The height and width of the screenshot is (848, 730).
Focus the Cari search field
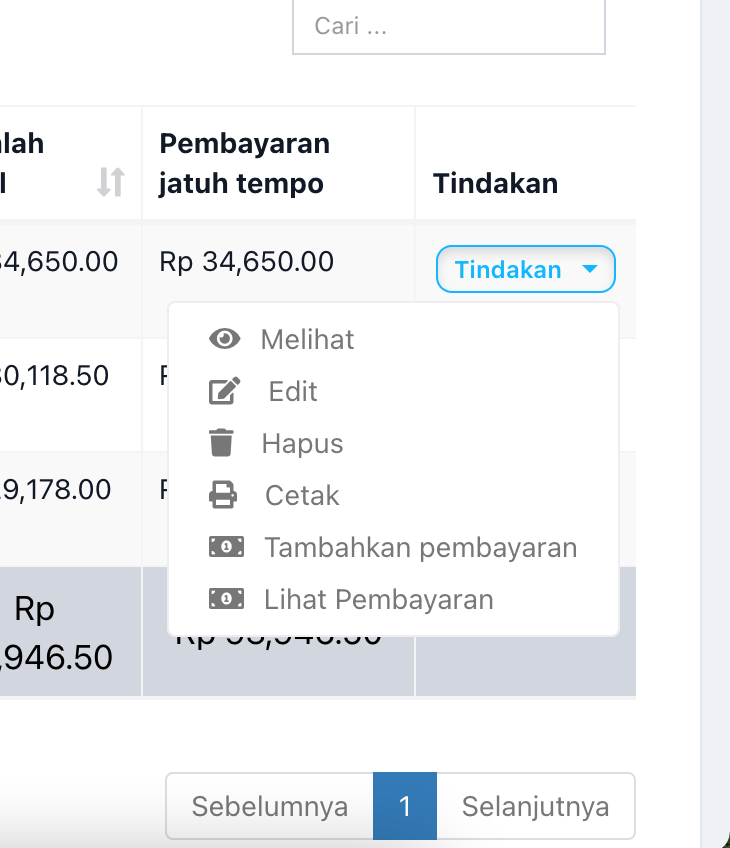point(448,26)
